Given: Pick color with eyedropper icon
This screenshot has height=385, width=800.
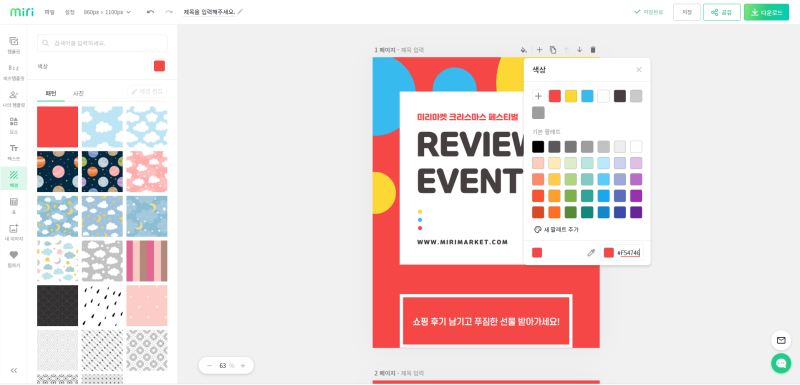Looking at the screenshot, I should (x=591, y=252).
